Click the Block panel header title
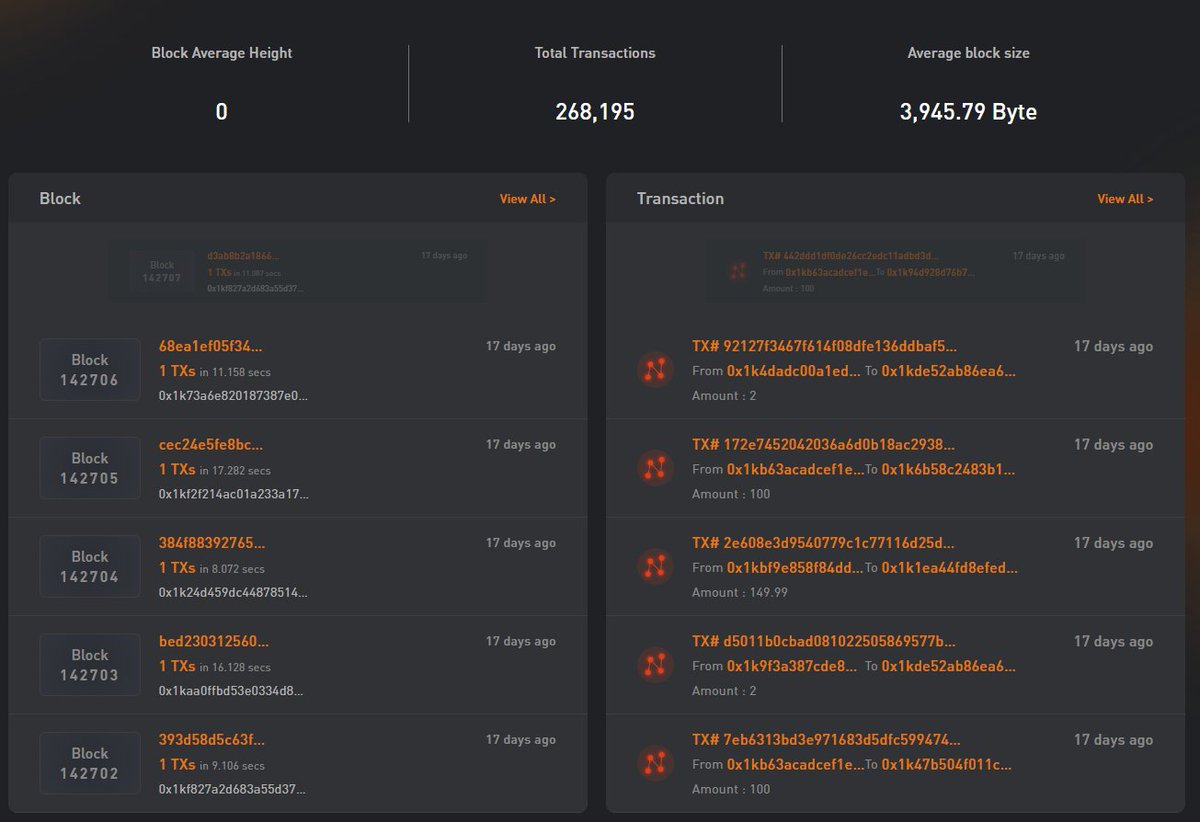The height and width of the screenshot is (822, 1200). click(60, 198)
